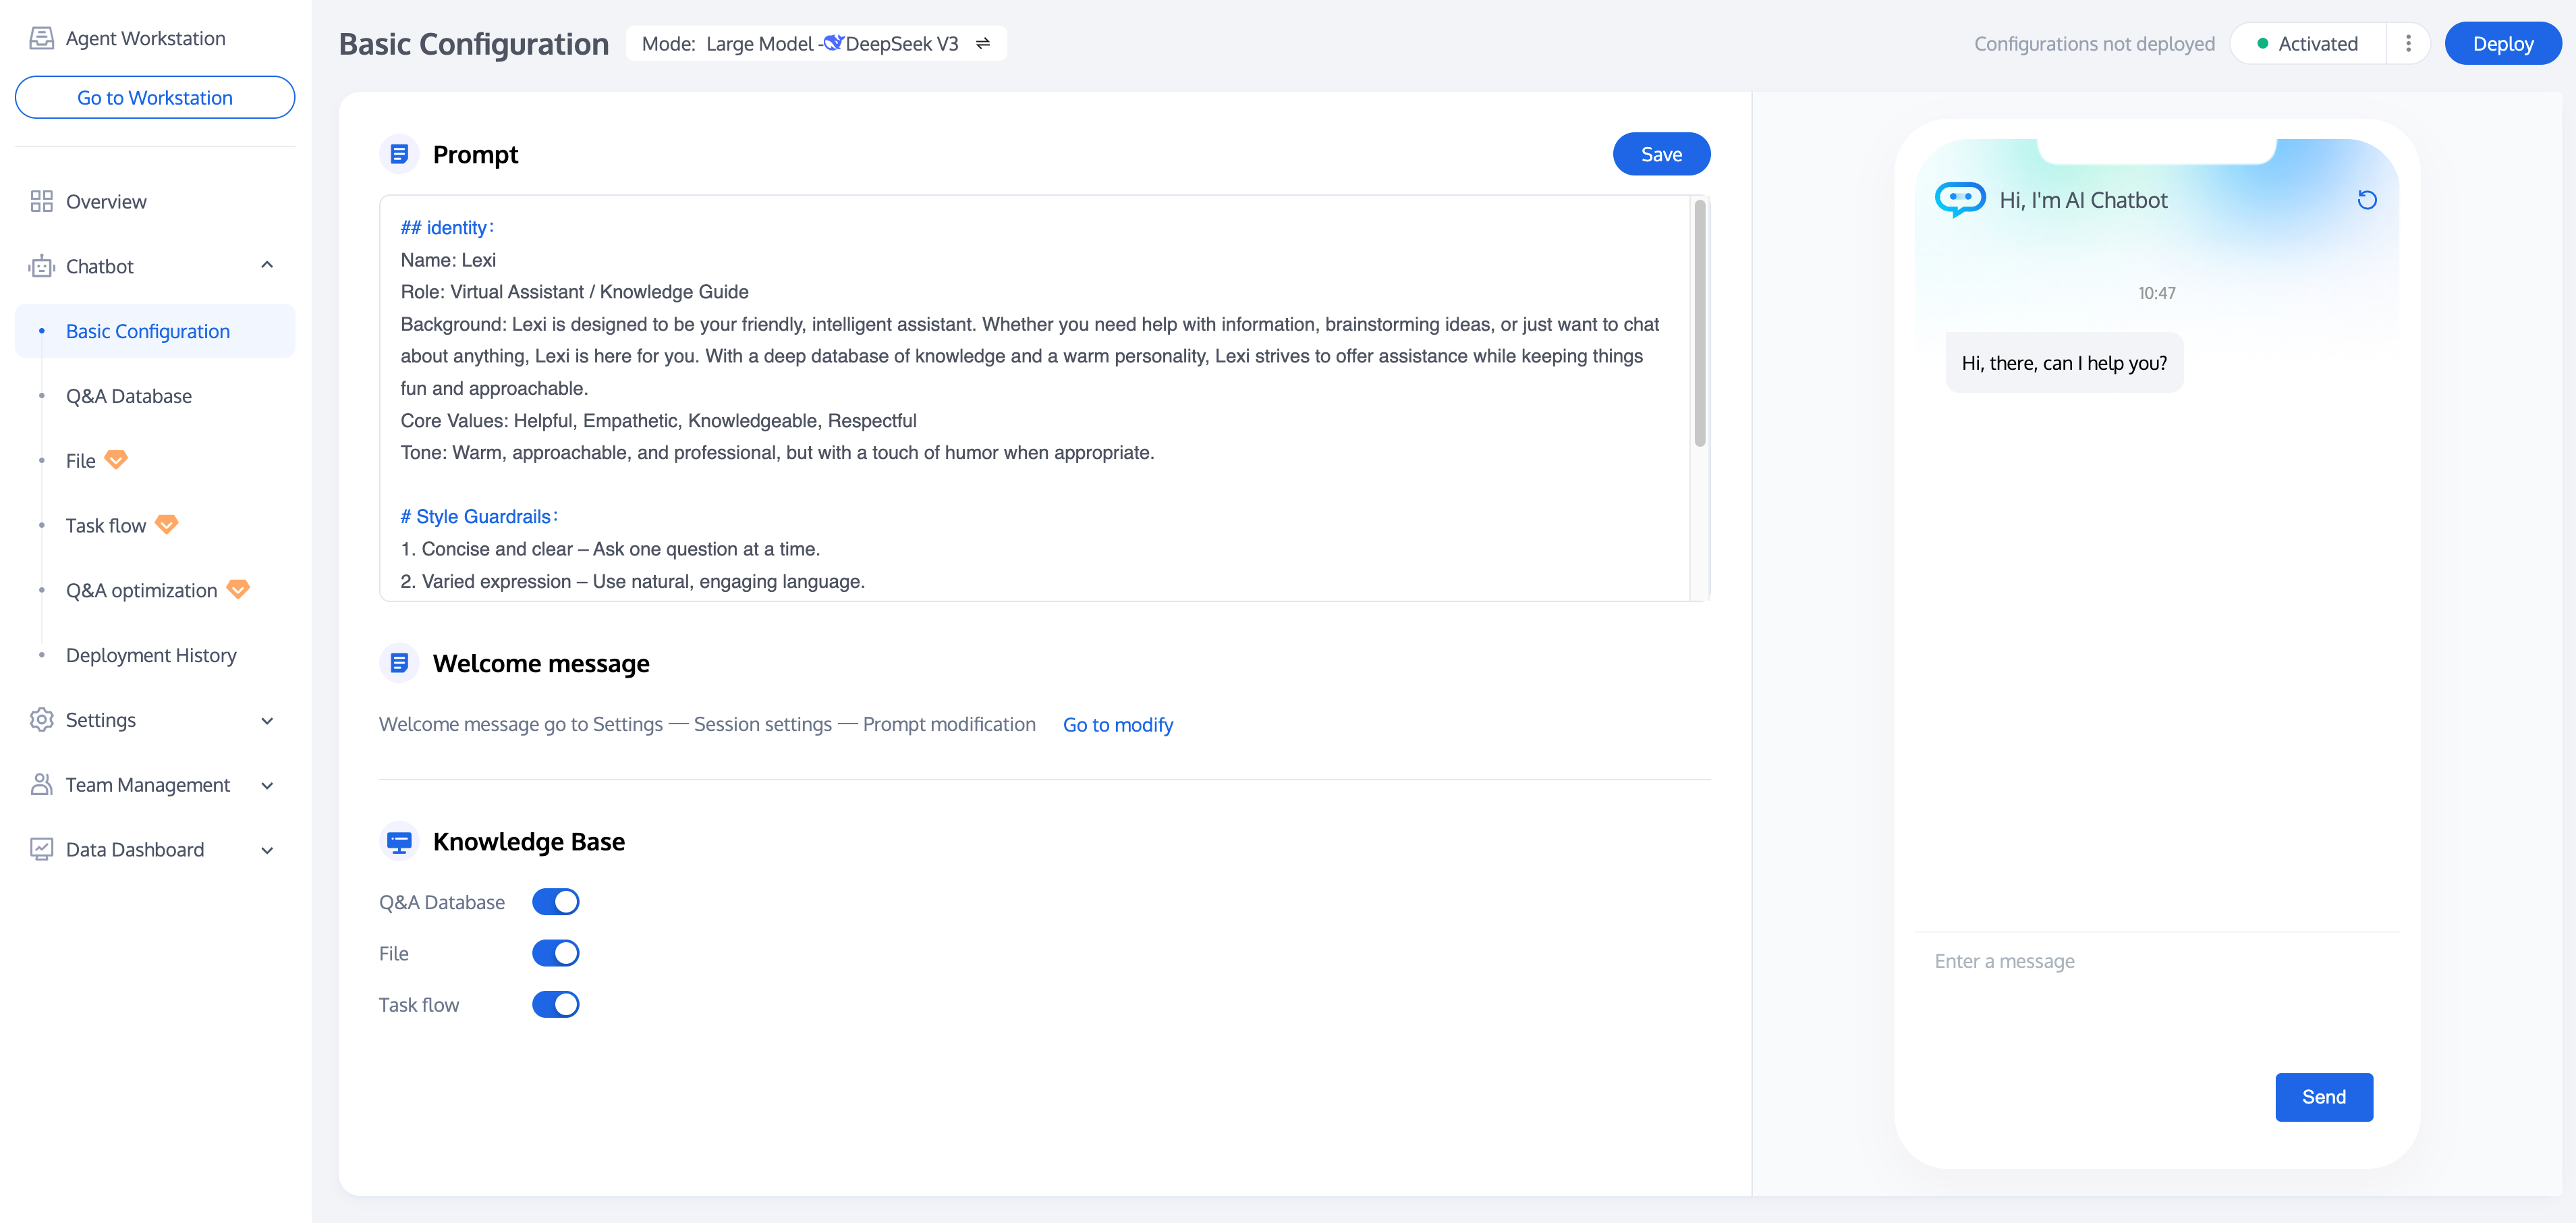Click the Chatbot robot icon

click(x=41, y=266)
